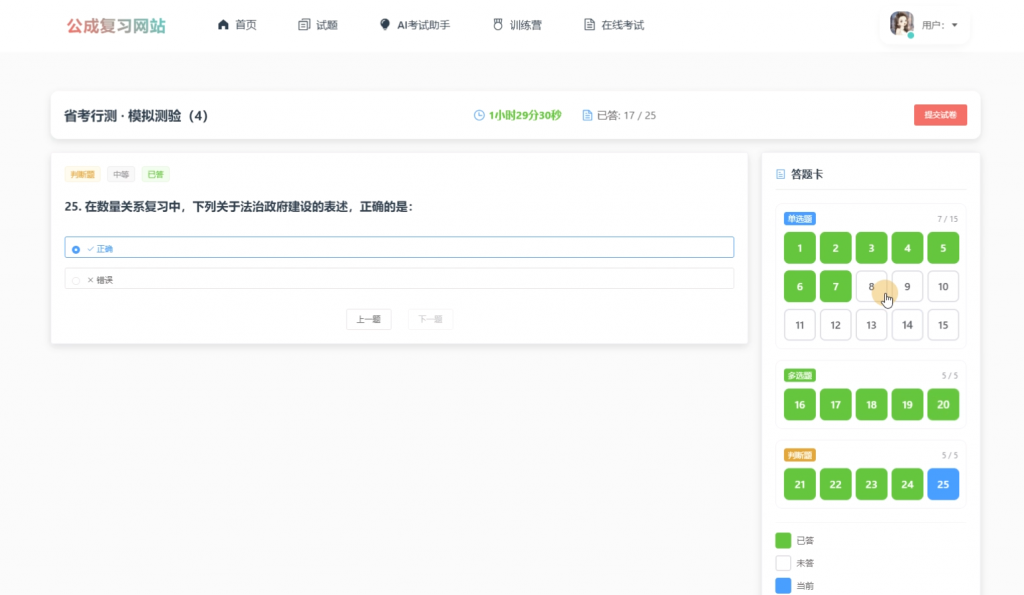Click the 公成复习网站 site logo
1024x595 pixels.
[116, 25]
